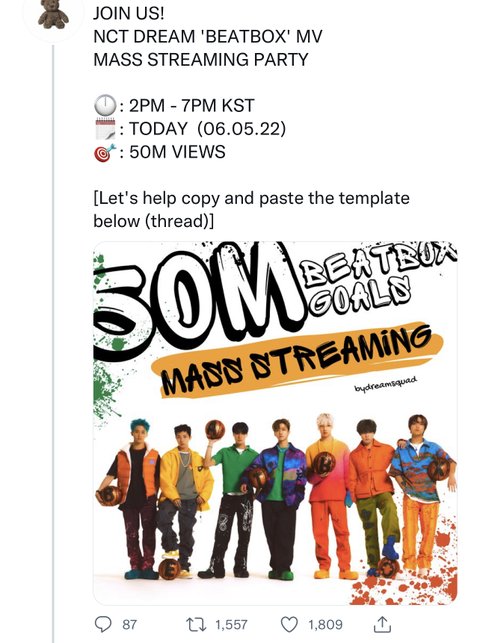Open the share upload arrow icon
The height and width of the screenshot is (643, 480).
coord(382,624)
